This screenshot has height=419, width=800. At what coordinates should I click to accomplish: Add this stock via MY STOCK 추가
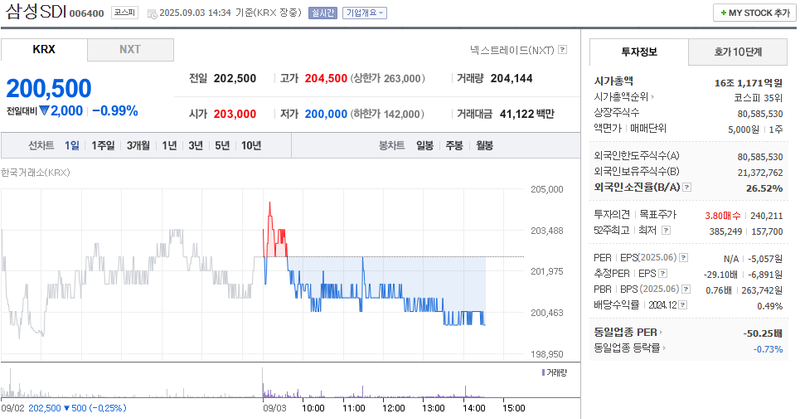click(x=755, y=13)
